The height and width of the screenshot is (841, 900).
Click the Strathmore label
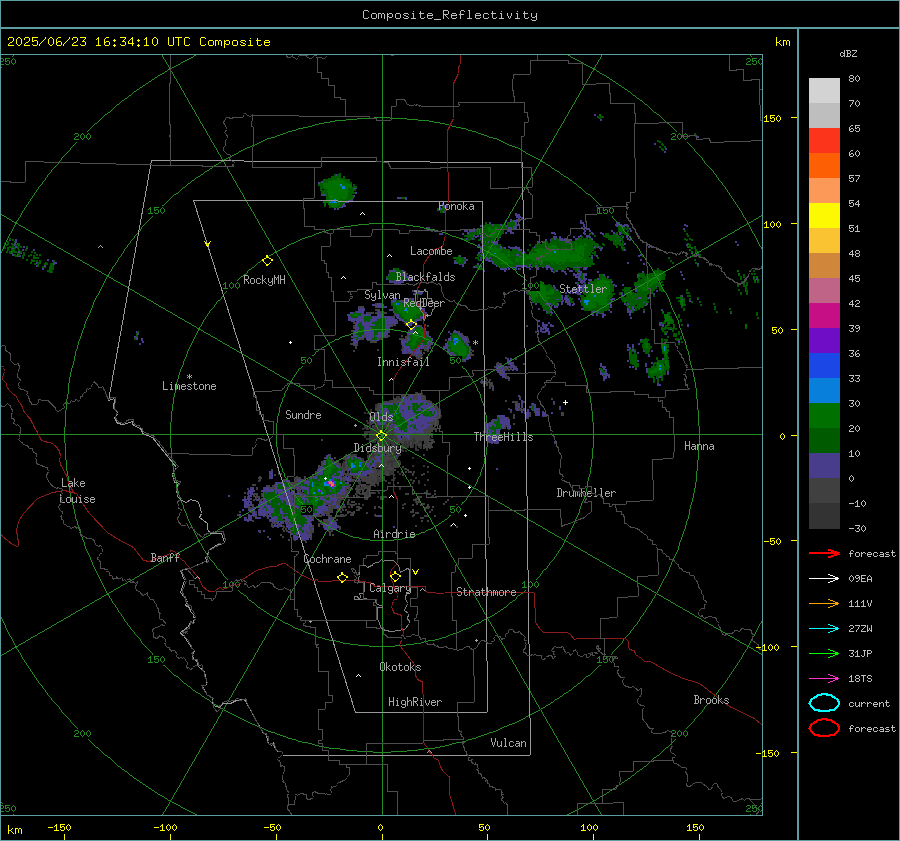click(x=486, y=592)
